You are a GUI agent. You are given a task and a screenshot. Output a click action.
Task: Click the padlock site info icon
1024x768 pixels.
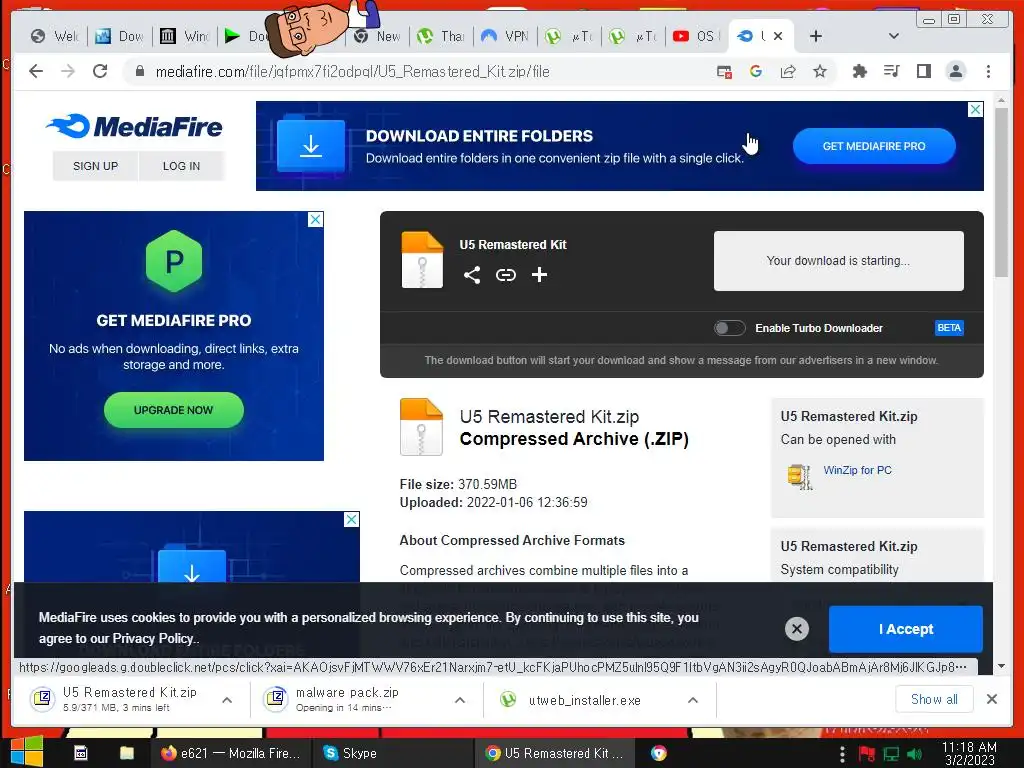(x=139, y=71)
